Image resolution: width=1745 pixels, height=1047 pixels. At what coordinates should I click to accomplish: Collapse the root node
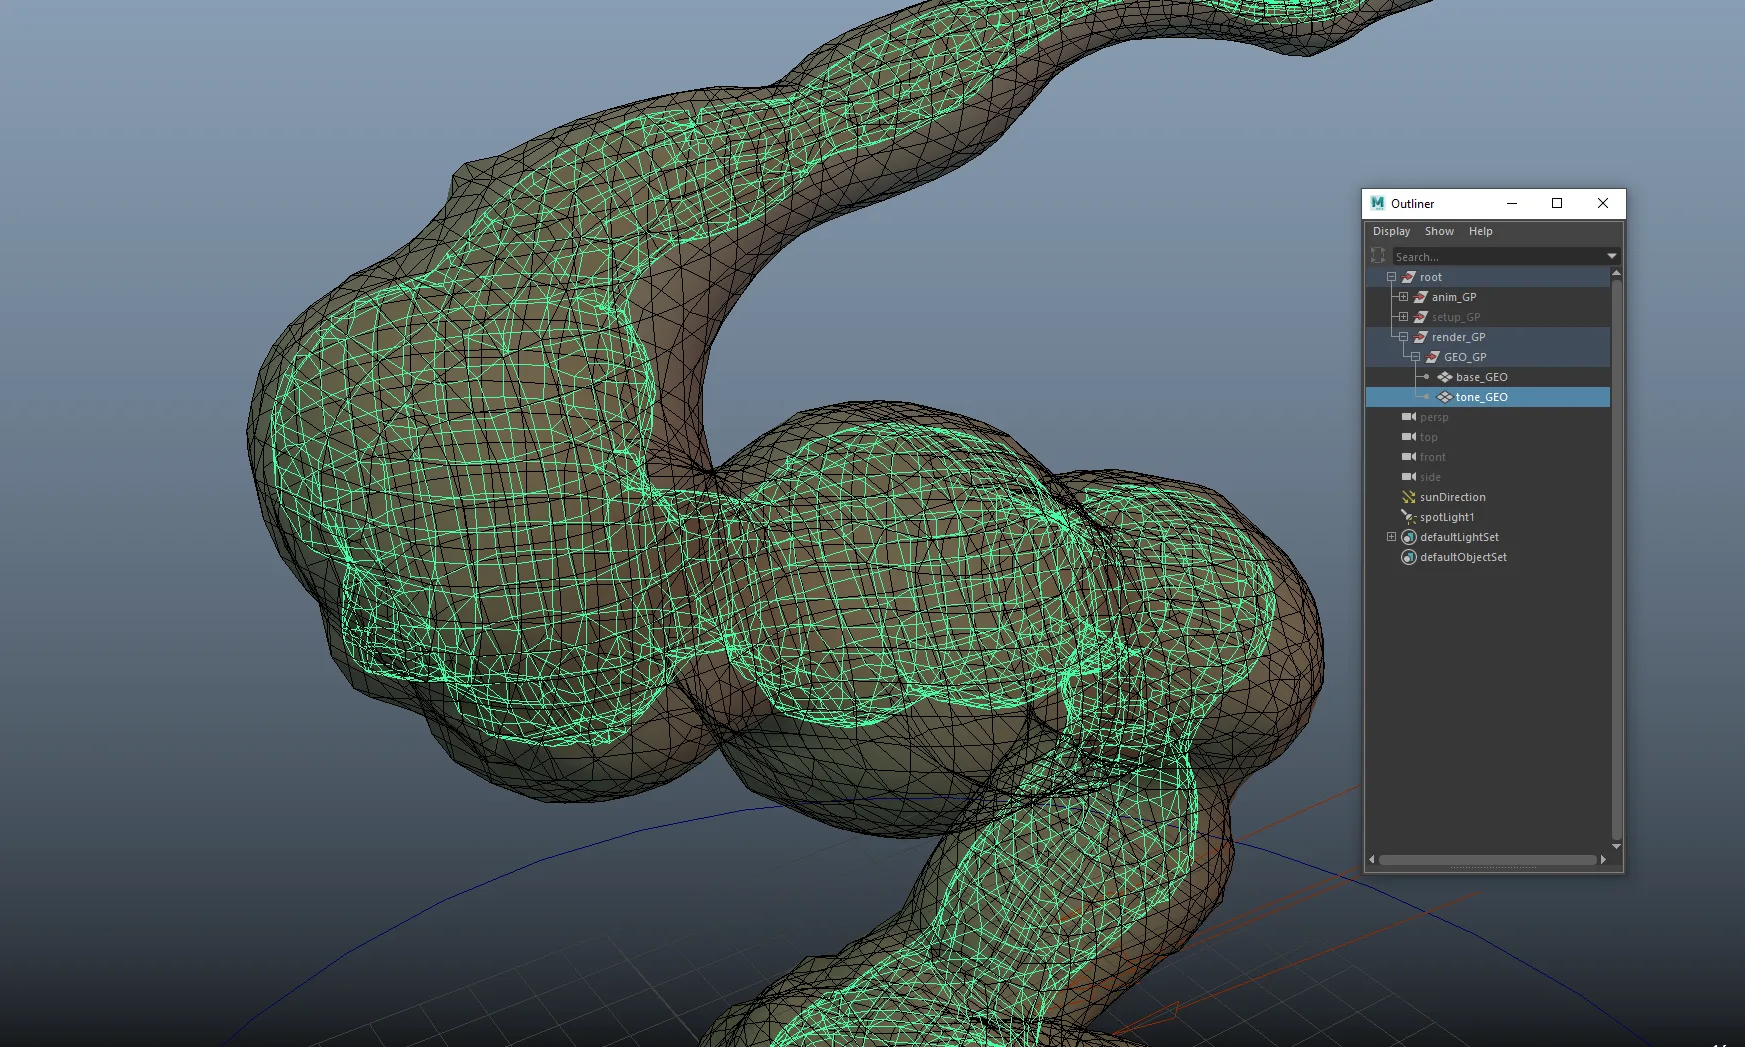[1391, 277]
